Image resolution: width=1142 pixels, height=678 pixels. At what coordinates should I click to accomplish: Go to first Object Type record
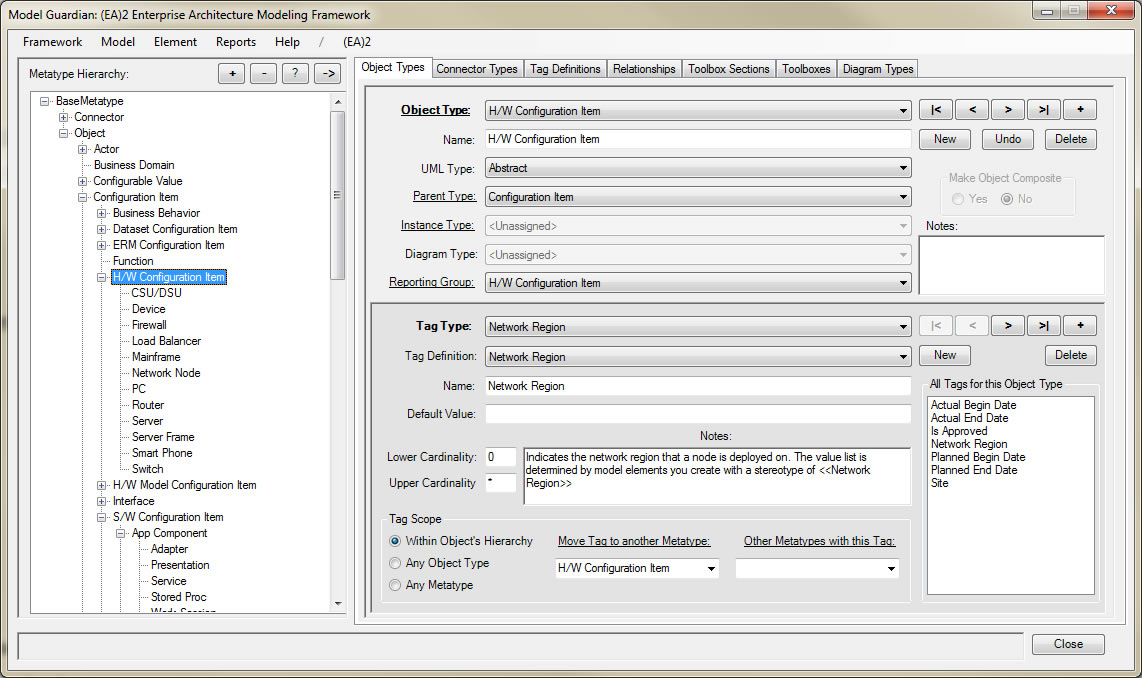pyautogui.click(x=935, y=110)
